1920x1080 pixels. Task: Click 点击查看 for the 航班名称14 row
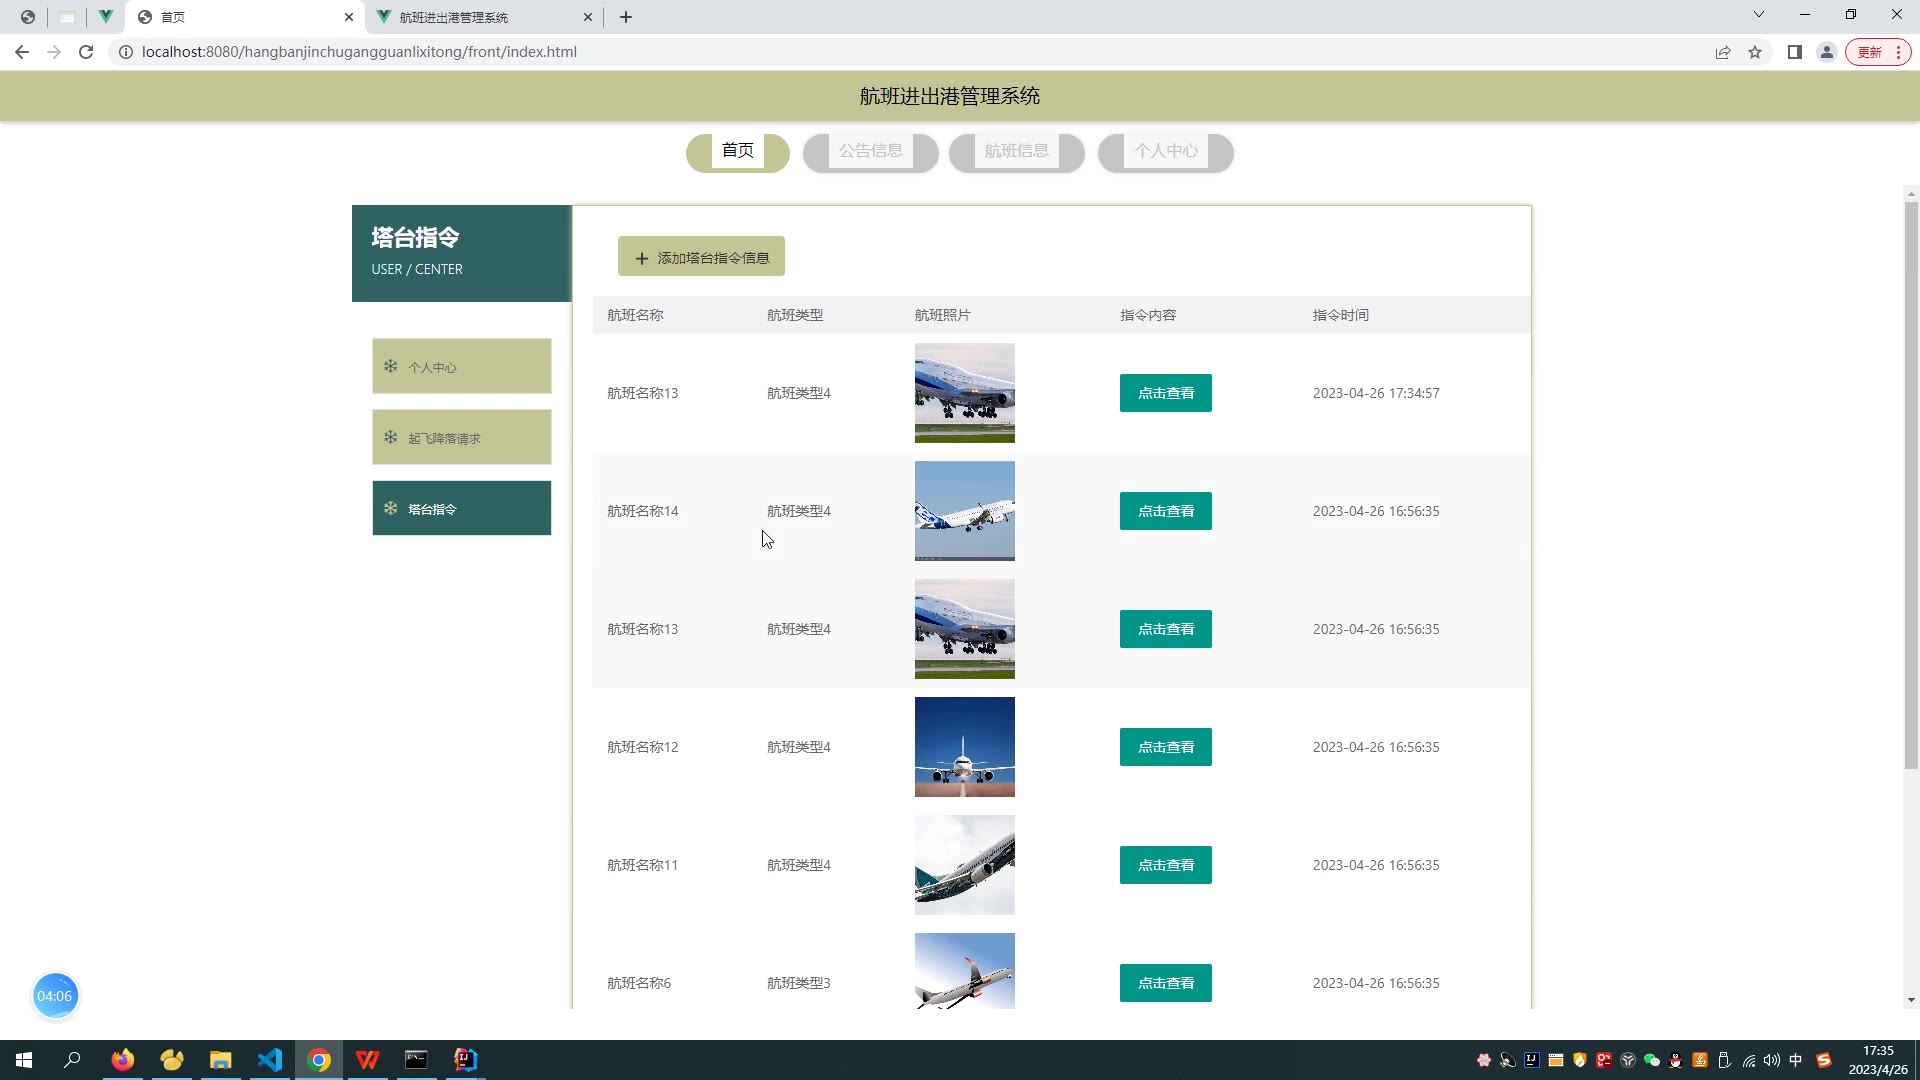click(x=1165, y=511)
